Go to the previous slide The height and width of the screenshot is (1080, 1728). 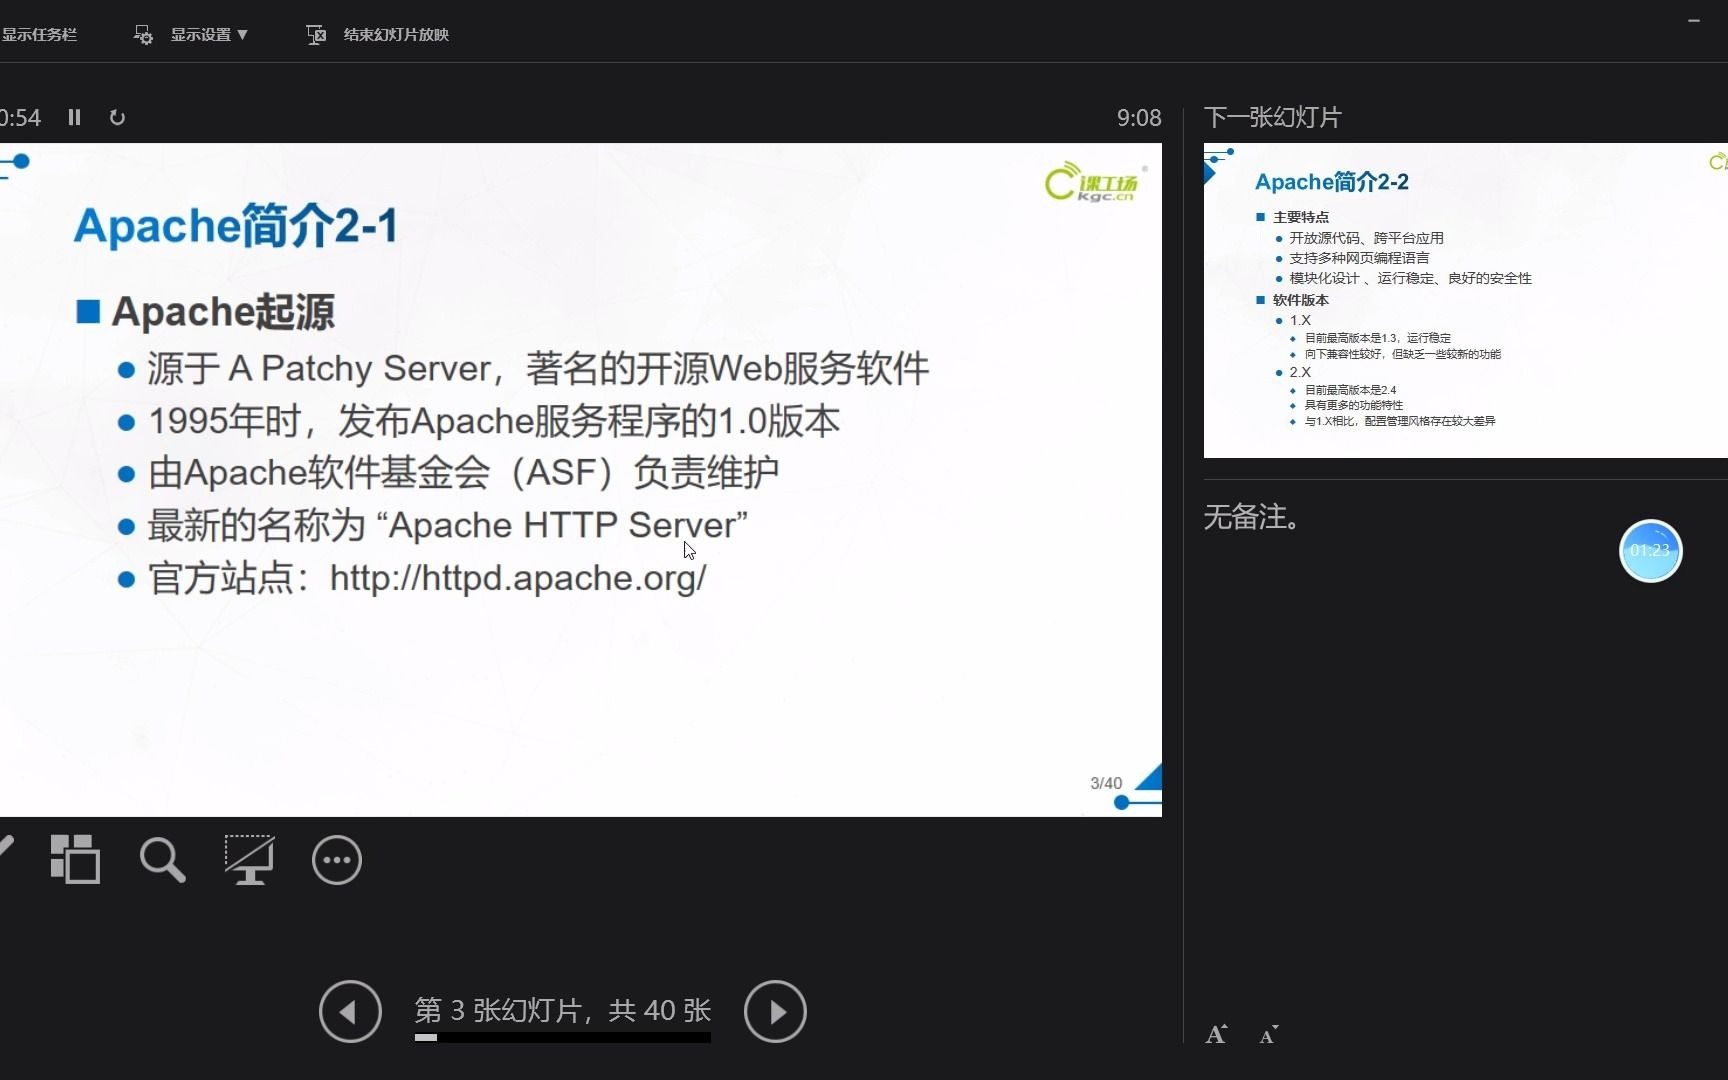tap(350, 1011)
